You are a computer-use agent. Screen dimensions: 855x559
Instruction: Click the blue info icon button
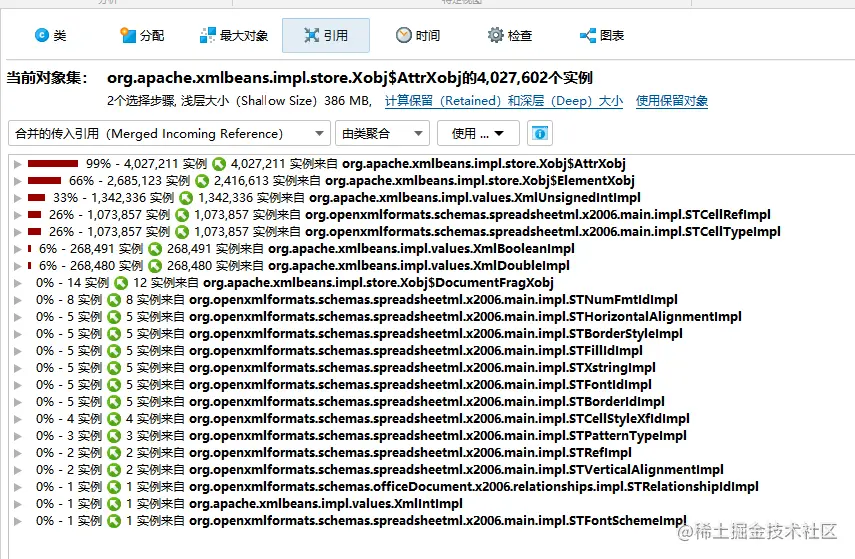tap(540, 134)
